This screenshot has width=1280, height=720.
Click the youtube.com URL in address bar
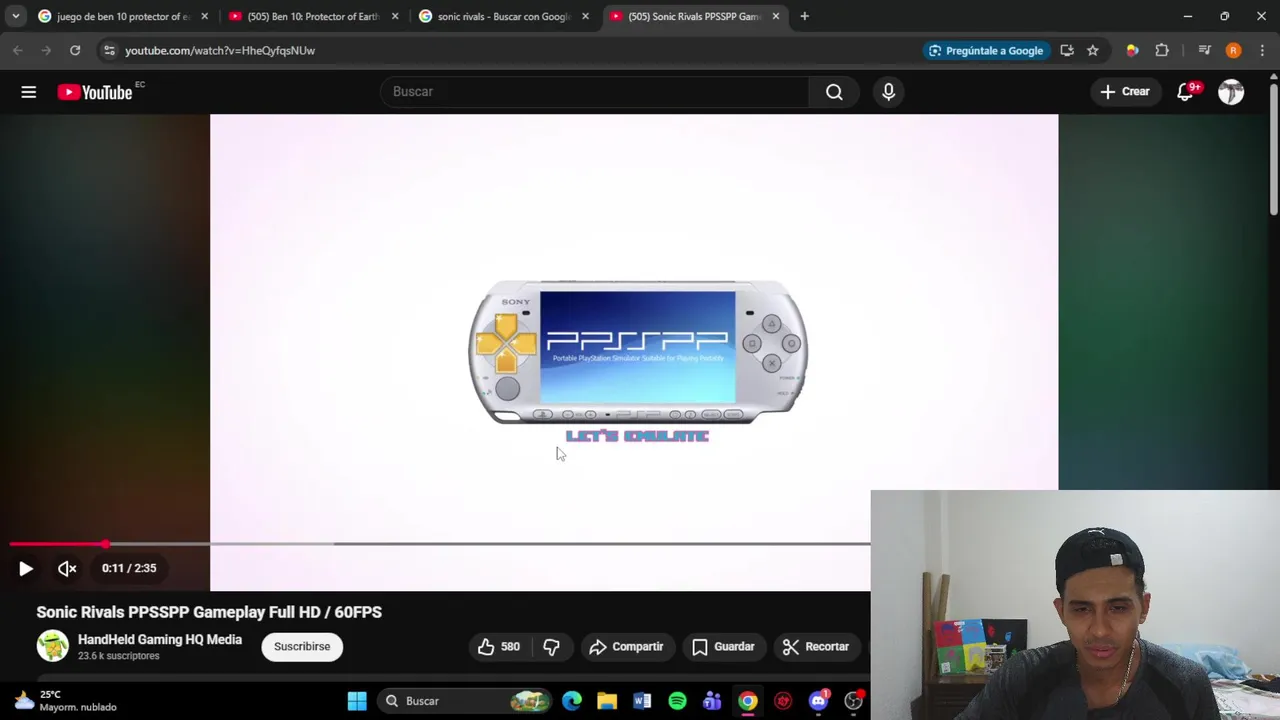point(220,50)
